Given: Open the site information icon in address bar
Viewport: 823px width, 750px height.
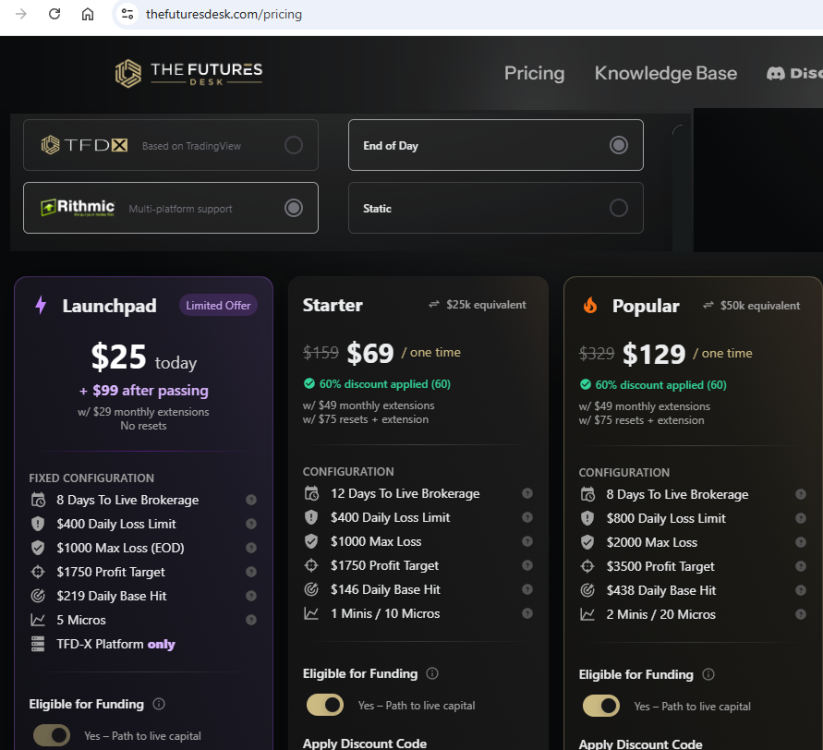Looking at the screenshot, I should (x=126, y=14).
